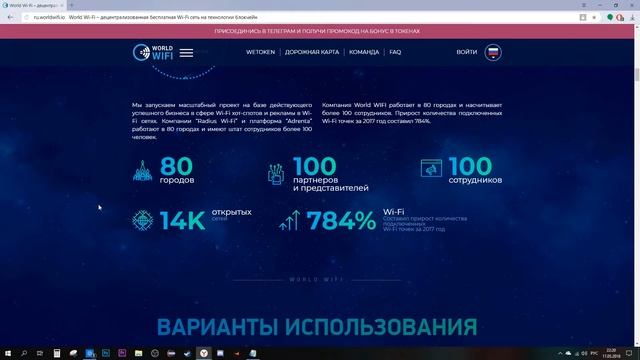The image size is (640, 360).
Task: Show hidden system tray icons
Action: [x=560, y=353]
